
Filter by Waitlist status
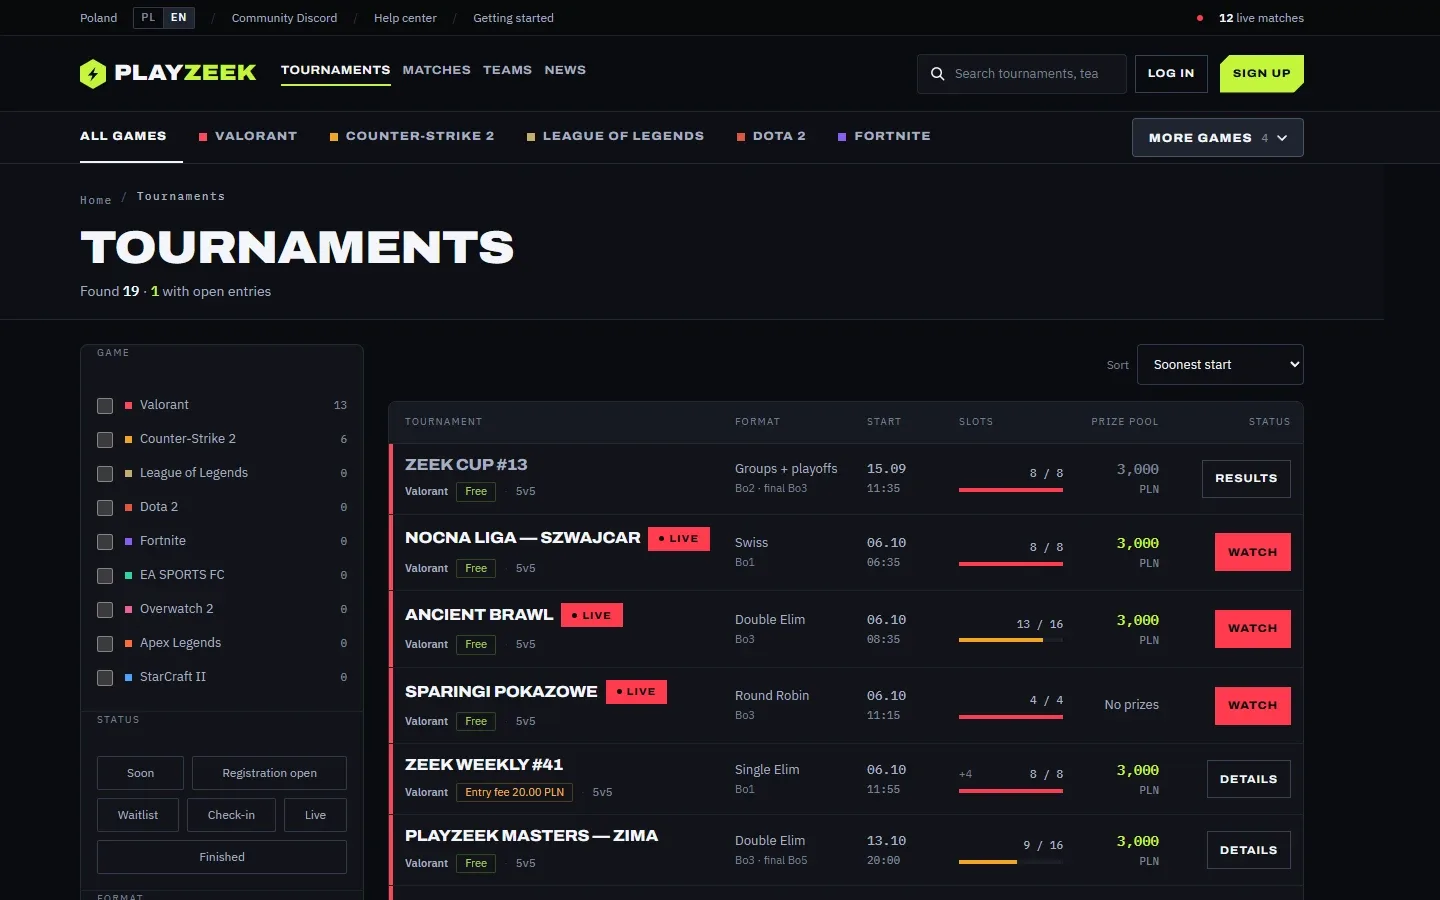click(138, 815)
